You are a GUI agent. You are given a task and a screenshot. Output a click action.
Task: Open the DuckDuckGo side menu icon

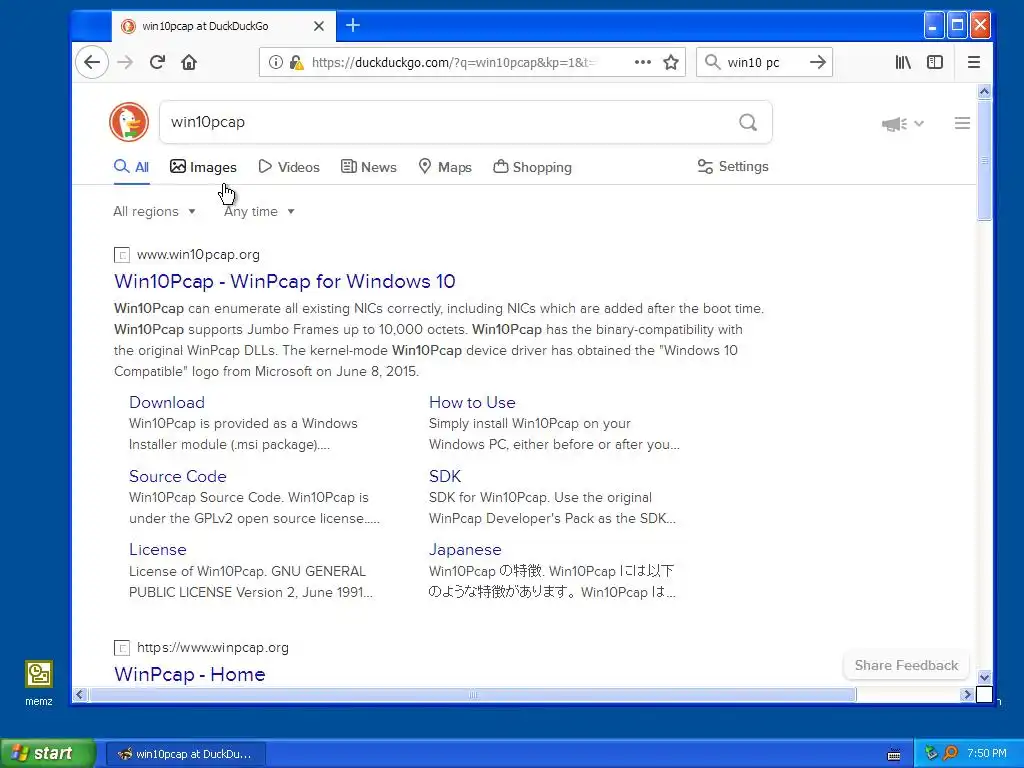coord(962,123)
